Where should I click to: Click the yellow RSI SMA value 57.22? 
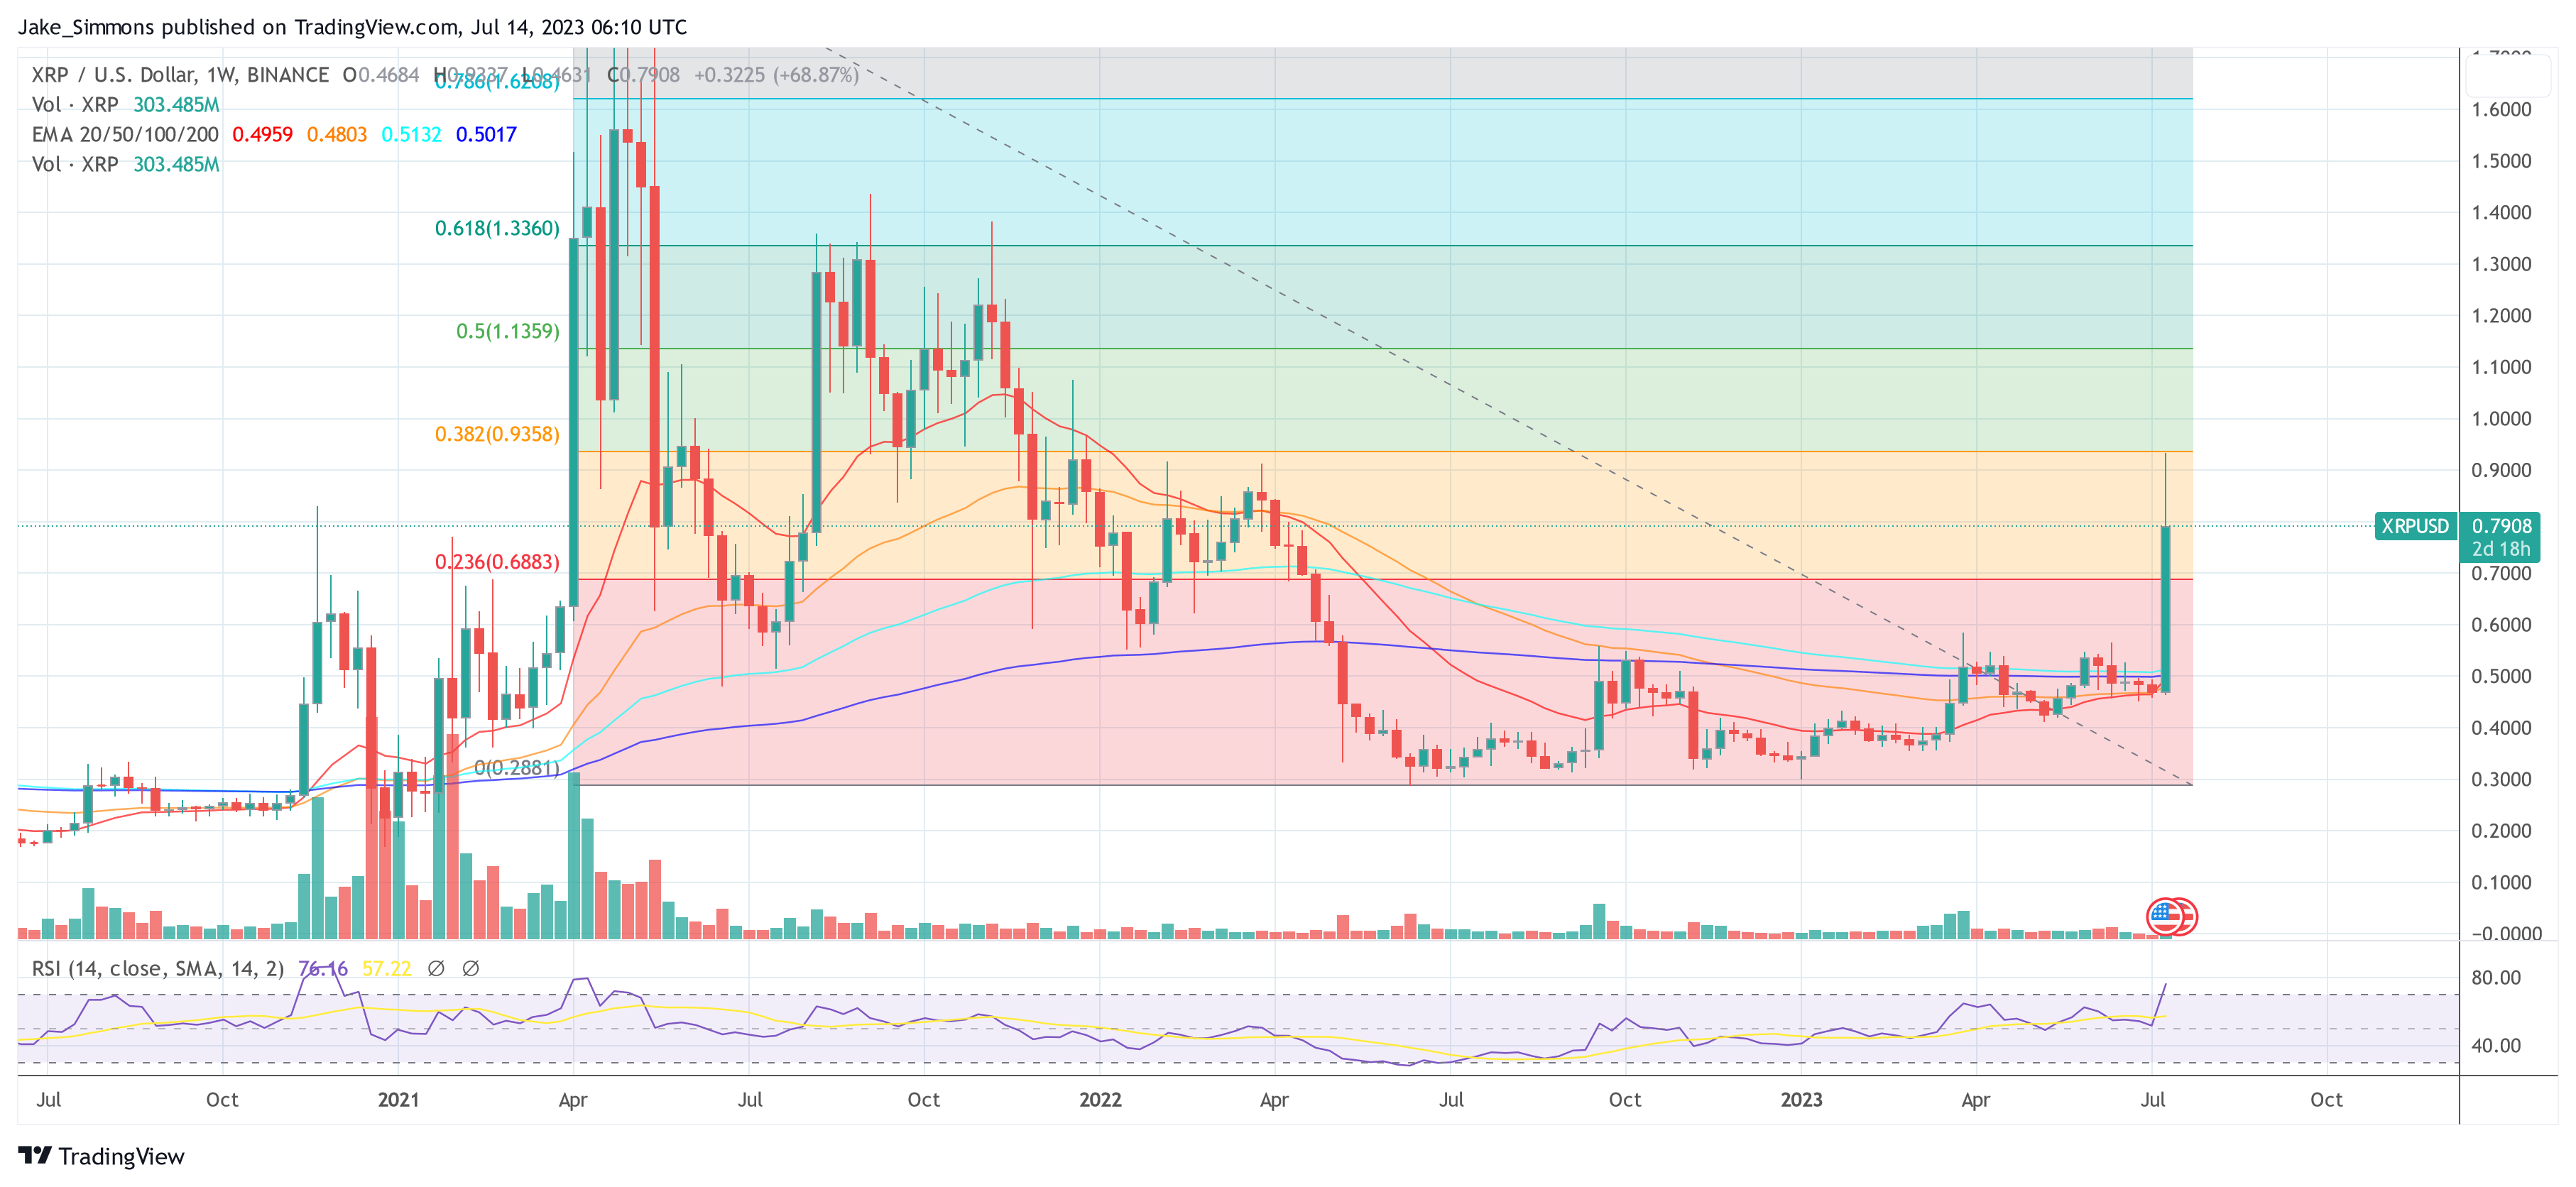point(387,969)
